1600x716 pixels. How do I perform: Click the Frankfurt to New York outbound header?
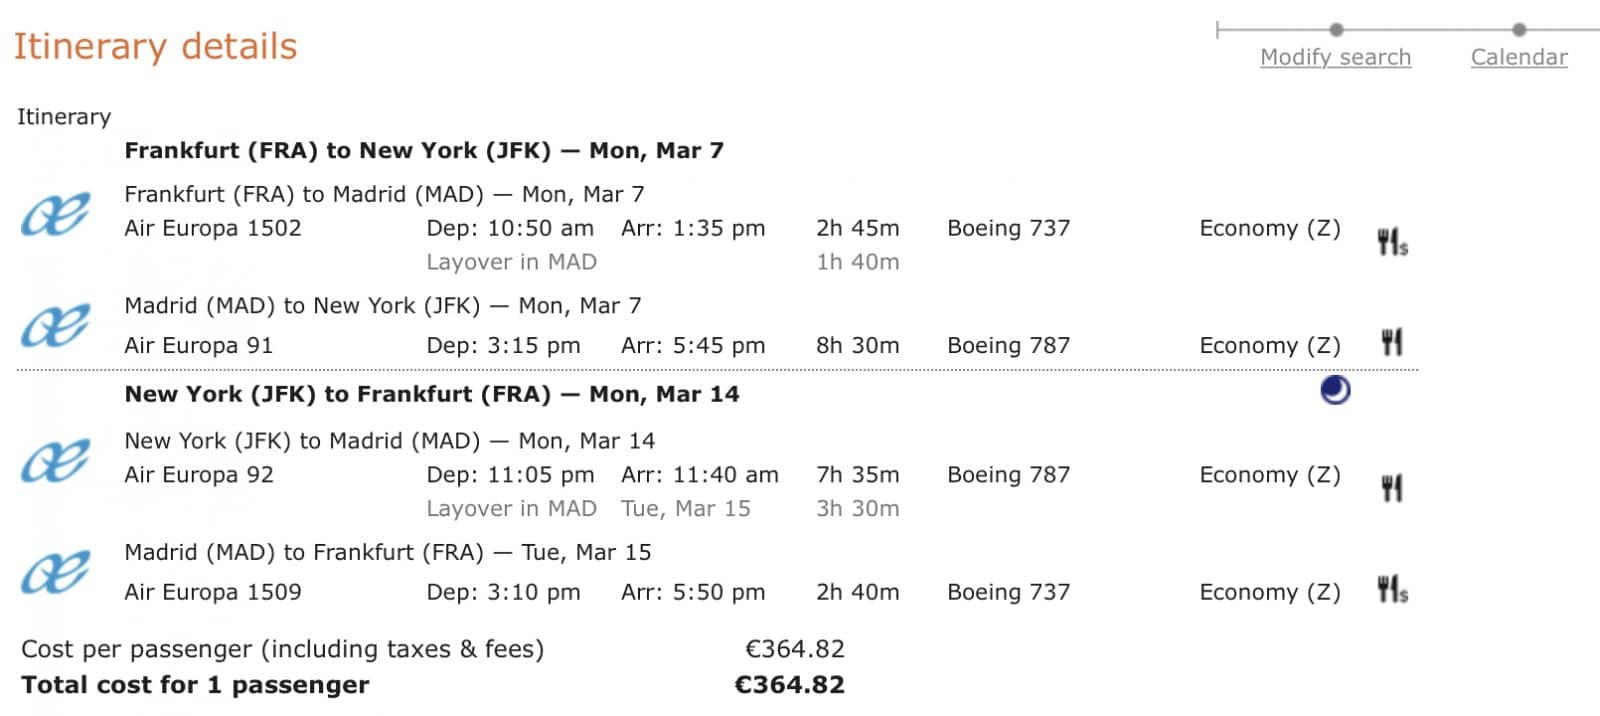coord(423,151)
